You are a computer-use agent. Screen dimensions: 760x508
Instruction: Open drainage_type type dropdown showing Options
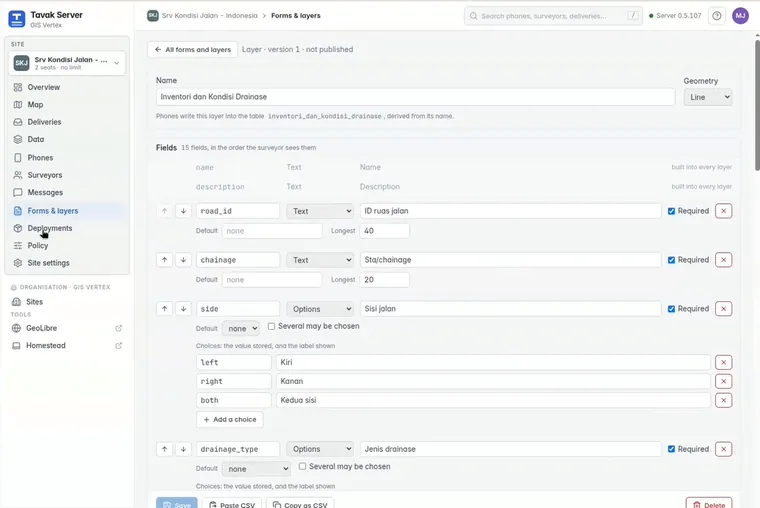click(320, 449)
